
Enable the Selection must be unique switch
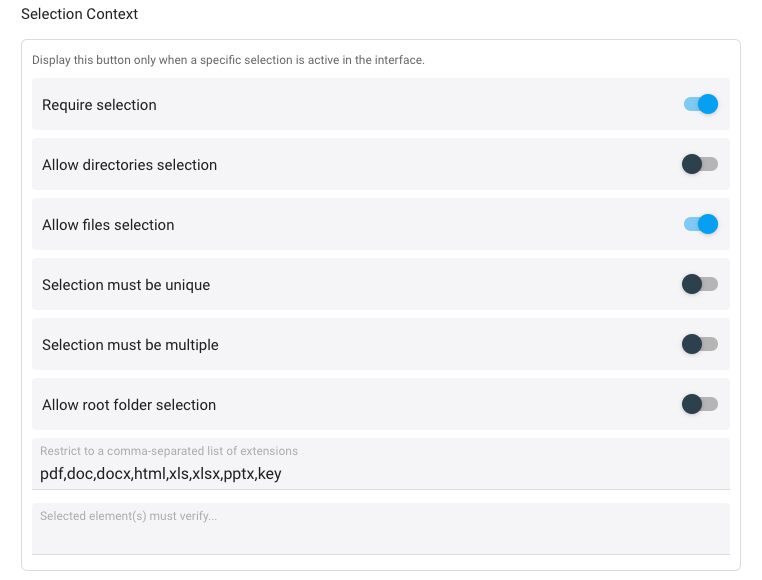coord(700,284)
